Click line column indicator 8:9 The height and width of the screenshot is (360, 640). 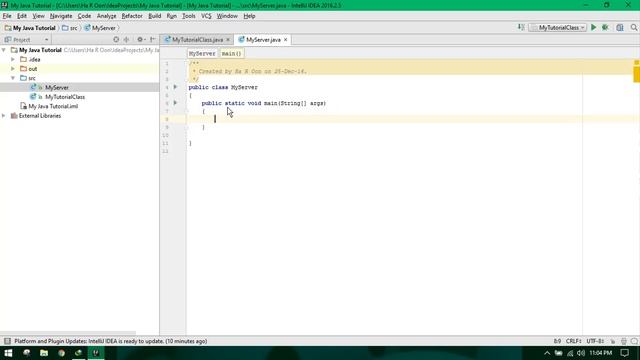coord(557,341)
